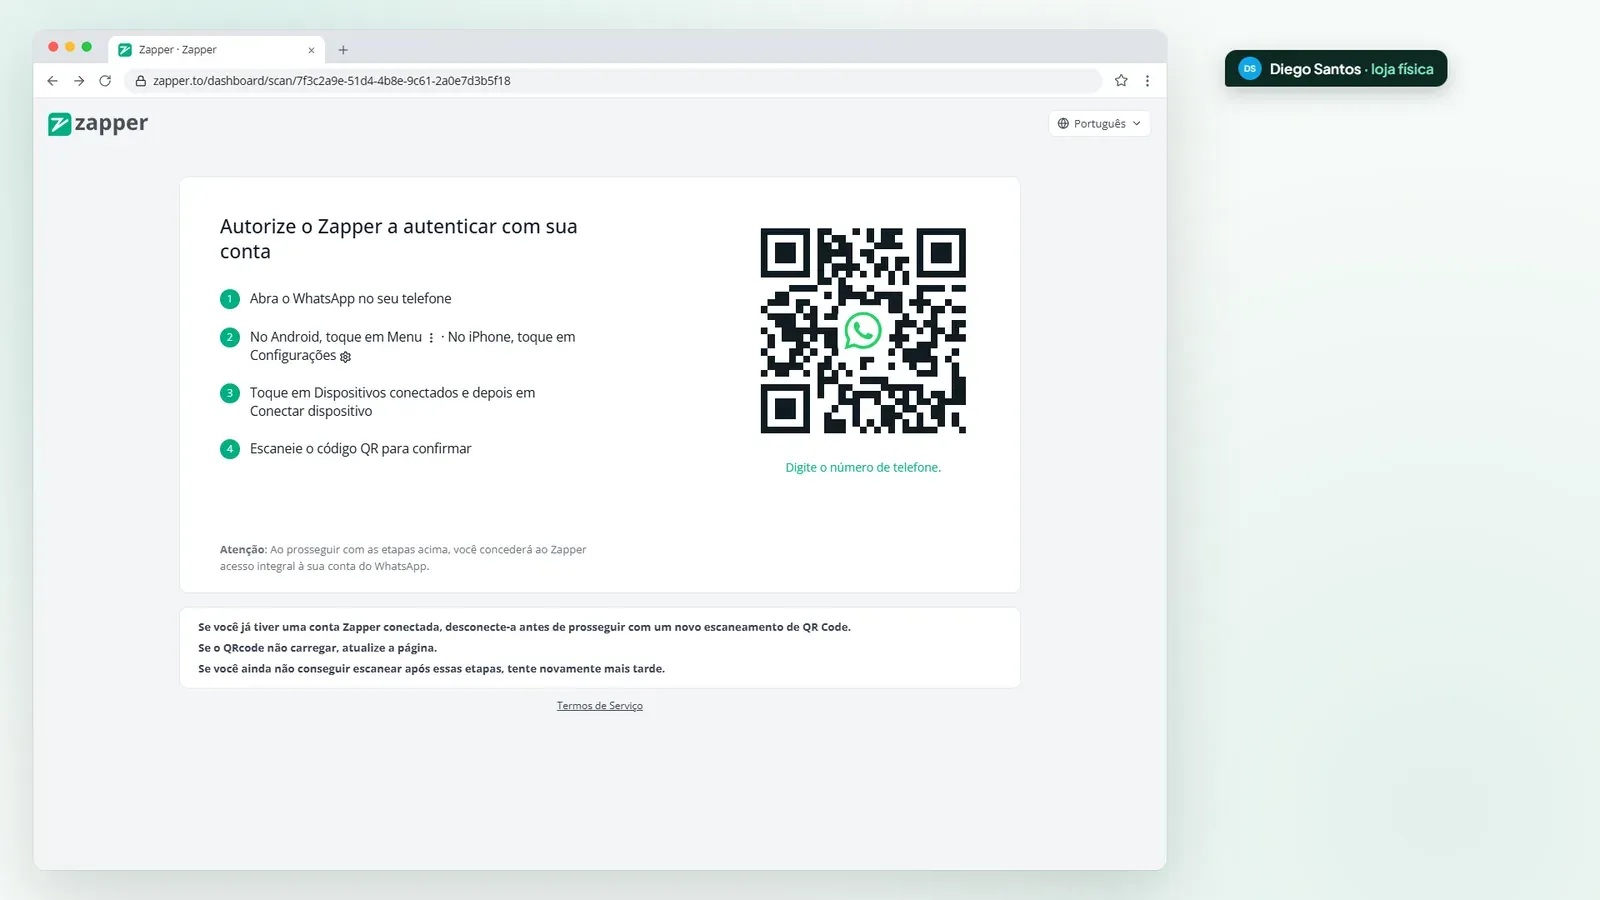
Task: Open the Português language dropdown
Action: coord(1099,124)
